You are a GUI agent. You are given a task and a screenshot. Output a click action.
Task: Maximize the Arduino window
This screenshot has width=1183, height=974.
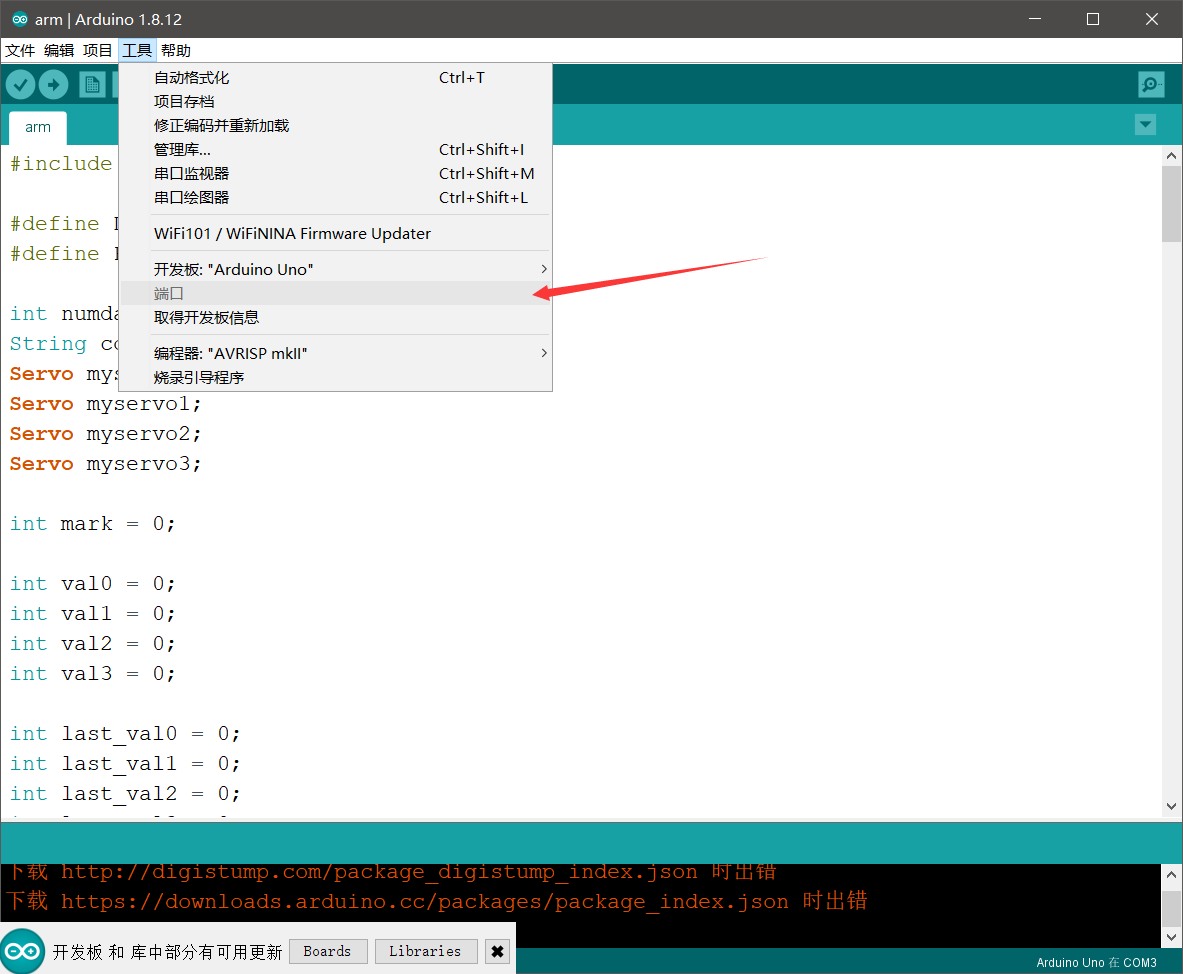pyautogui.click(x=1092, y=19)
